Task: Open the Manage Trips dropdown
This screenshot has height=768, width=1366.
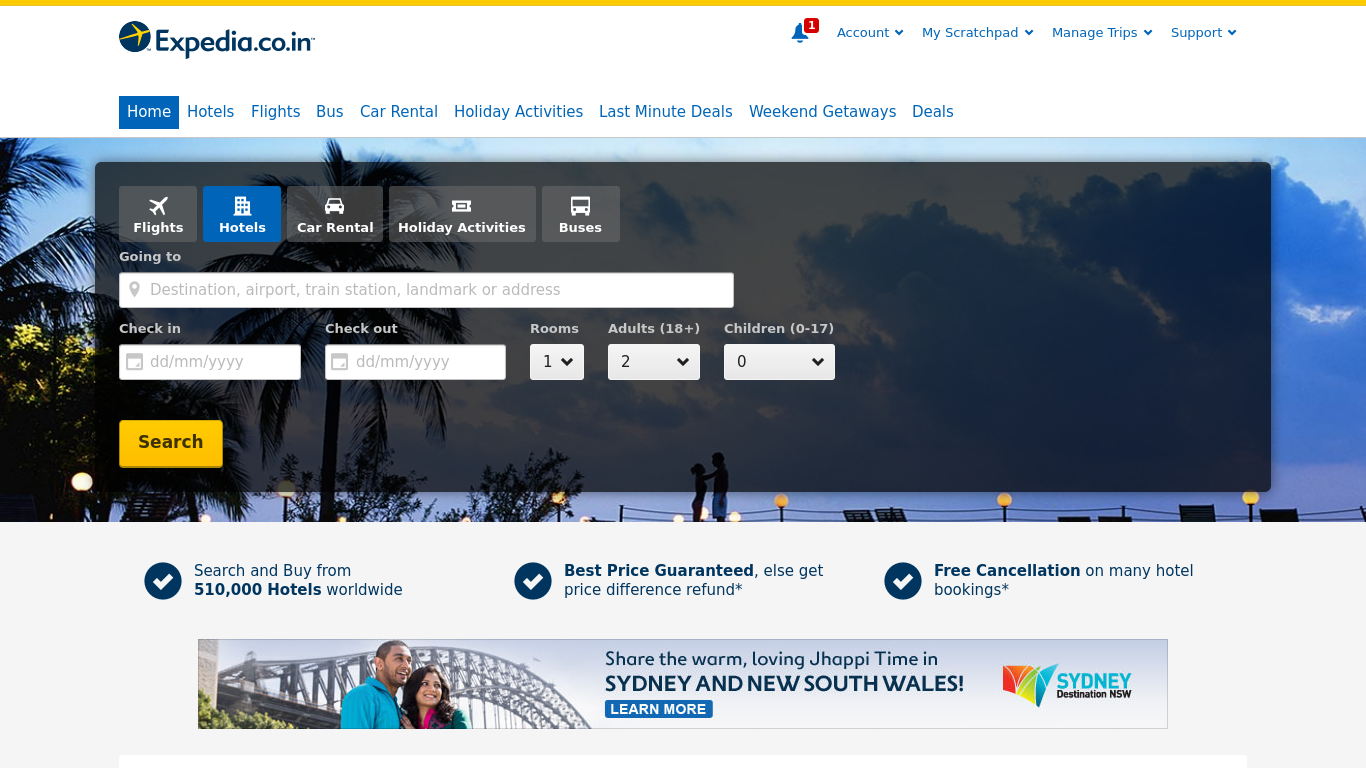Action: 1101,32
